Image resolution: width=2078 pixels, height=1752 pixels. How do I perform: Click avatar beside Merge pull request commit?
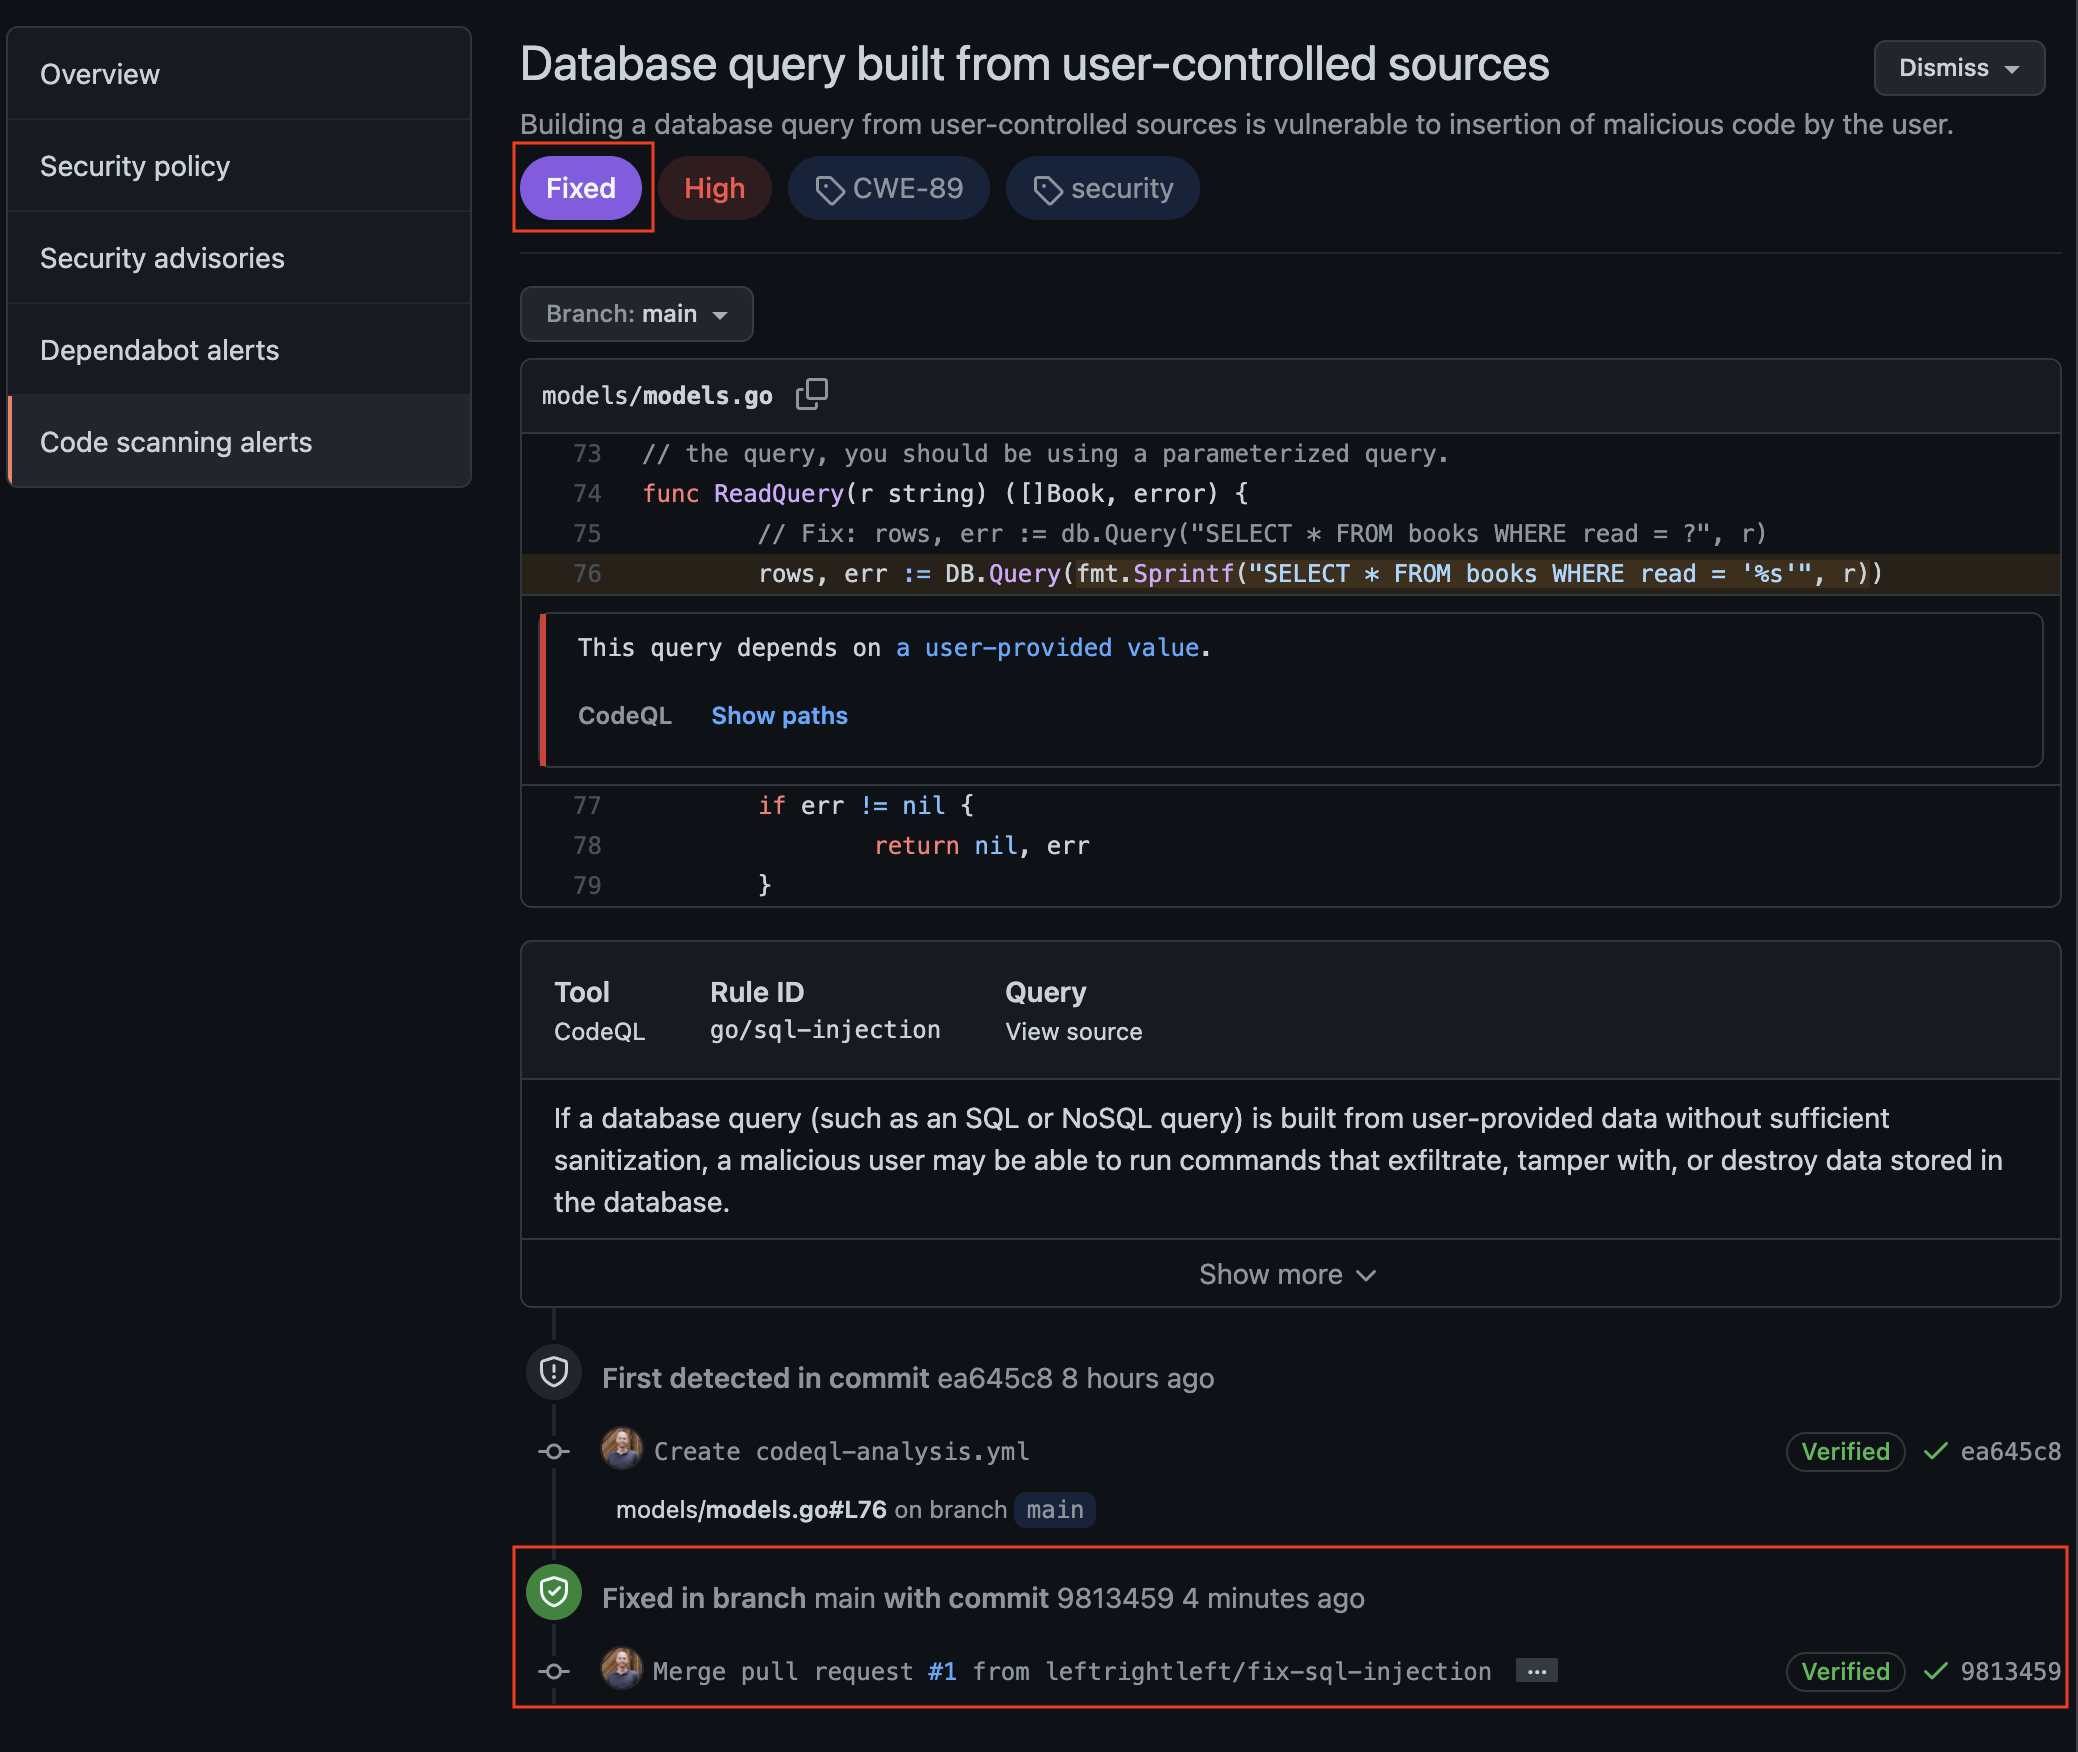(x=621, y=1670)
